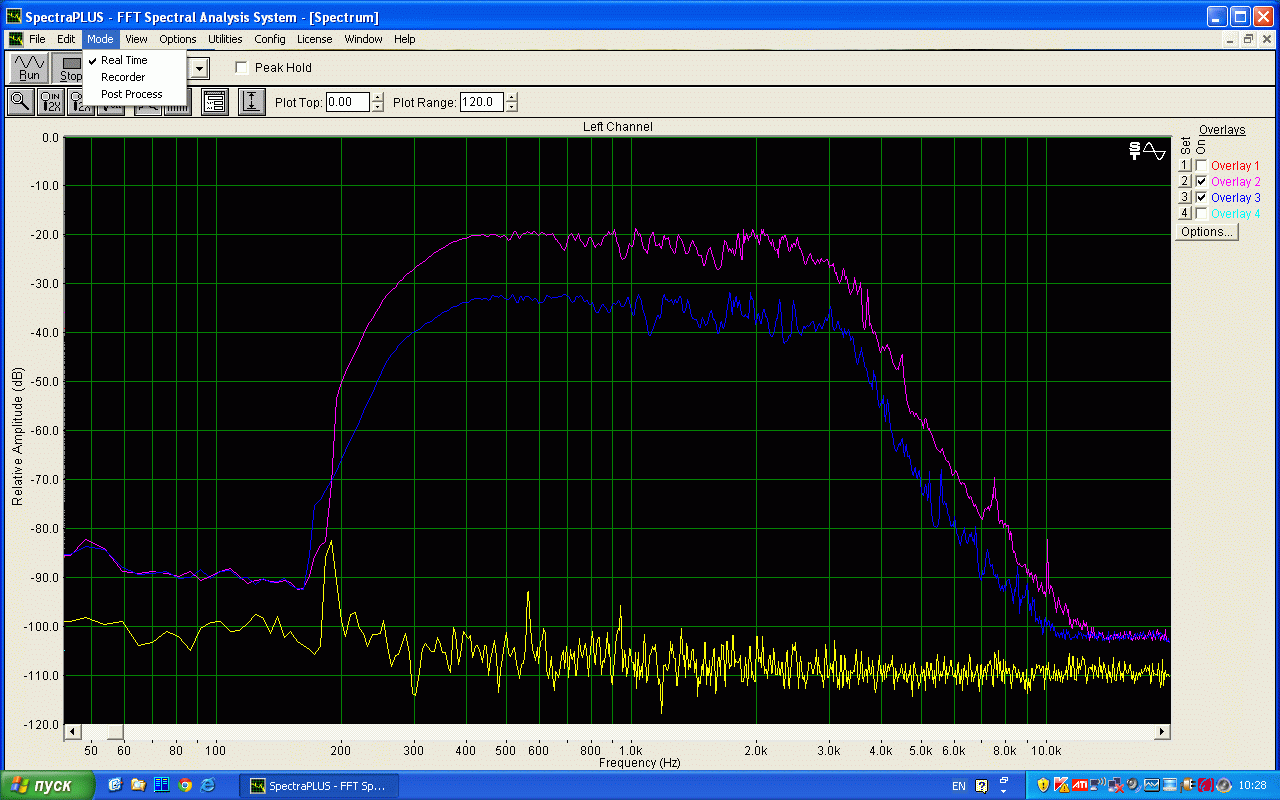
Task: Click the Plot Range value field
Action: [482, 102]
